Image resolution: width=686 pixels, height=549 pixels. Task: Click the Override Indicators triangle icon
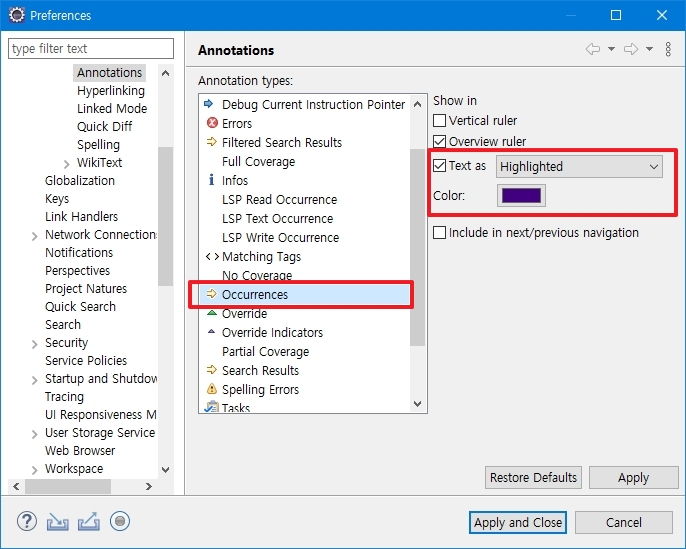pyautogui.click(x=211, y=332)
